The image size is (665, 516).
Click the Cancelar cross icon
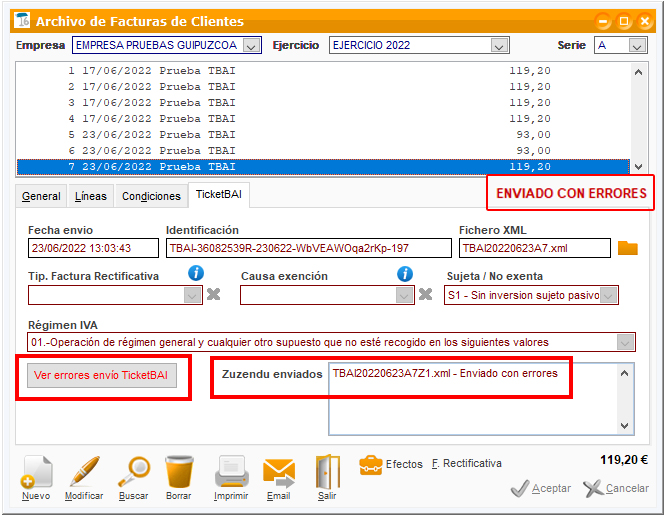593,489
